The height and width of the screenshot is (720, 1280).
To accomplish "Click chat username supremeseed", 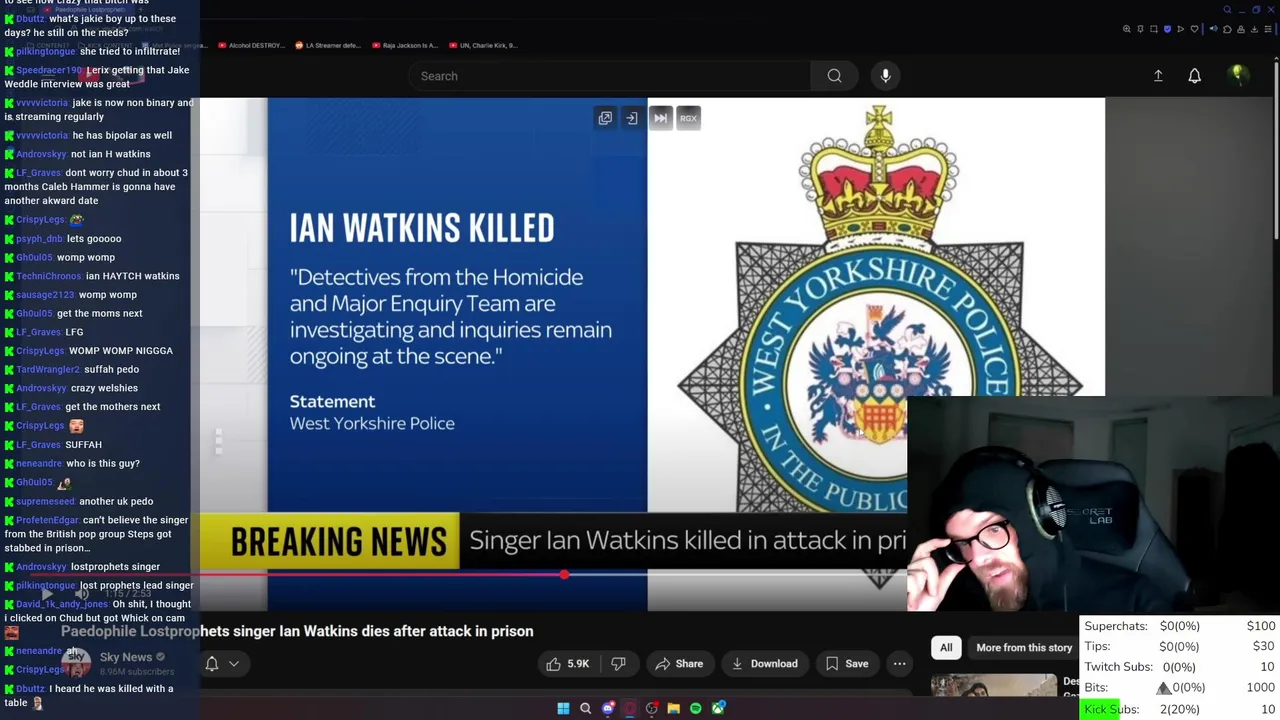I will tap(45, 501).
